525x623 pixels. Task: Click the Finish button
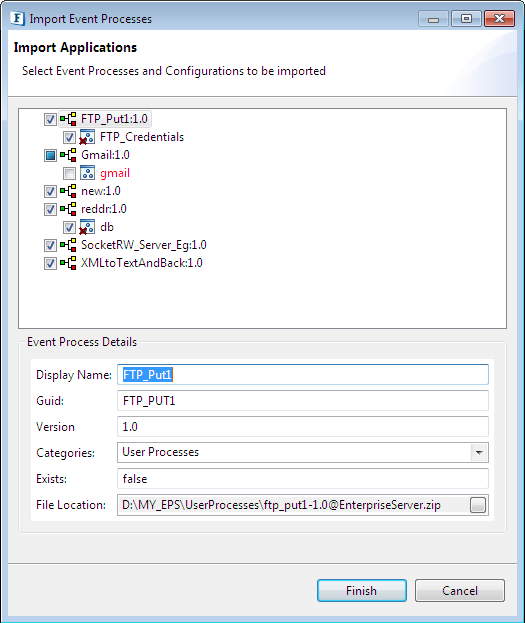coord(362,590)
